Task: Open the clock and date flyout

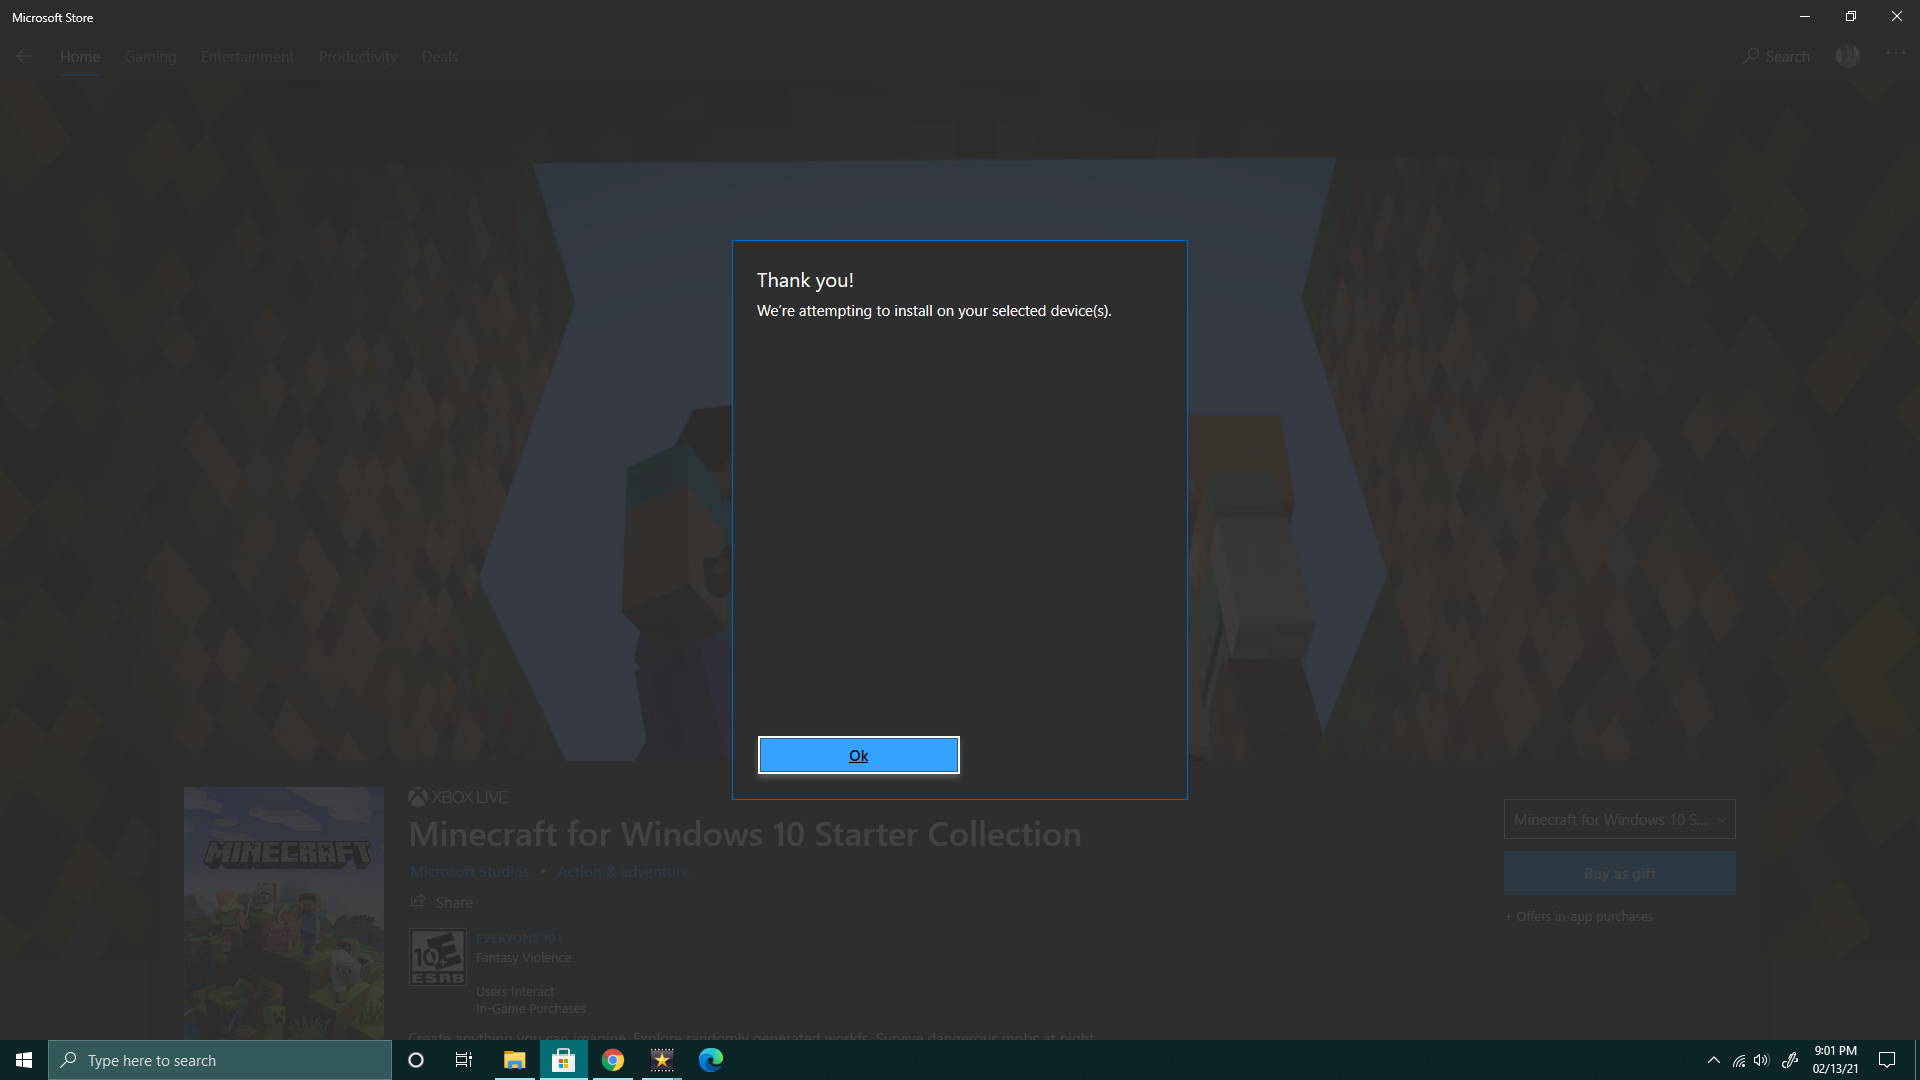Action: coord(1836,1060)
